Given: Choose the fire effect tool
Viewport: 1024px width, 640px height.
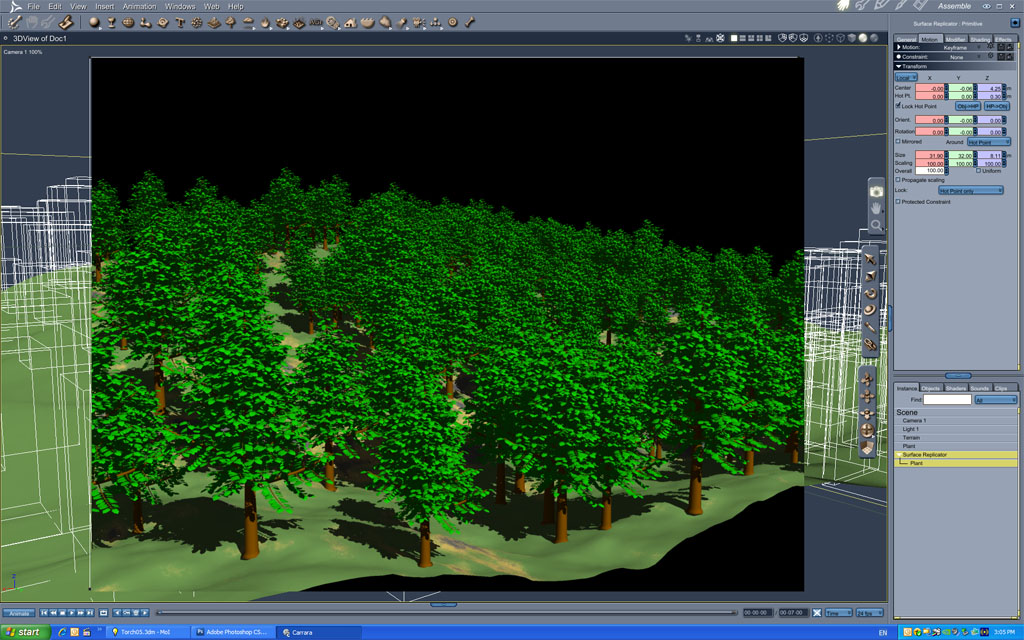Looking at the screenshot, I should [x=265, y=22].
